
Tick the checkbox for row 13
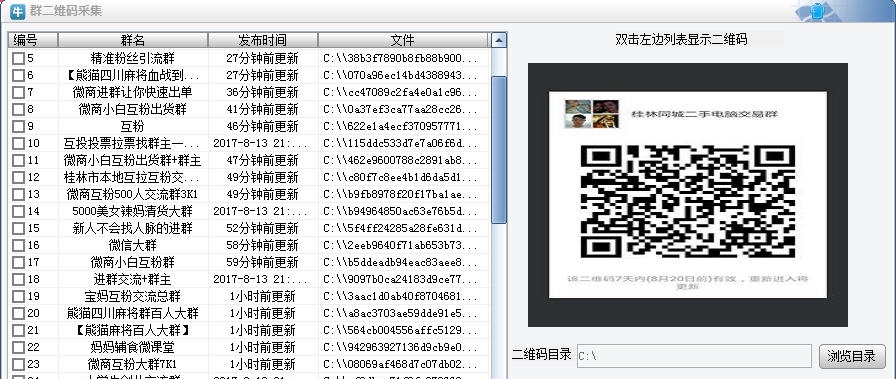[x=18, y=194]
